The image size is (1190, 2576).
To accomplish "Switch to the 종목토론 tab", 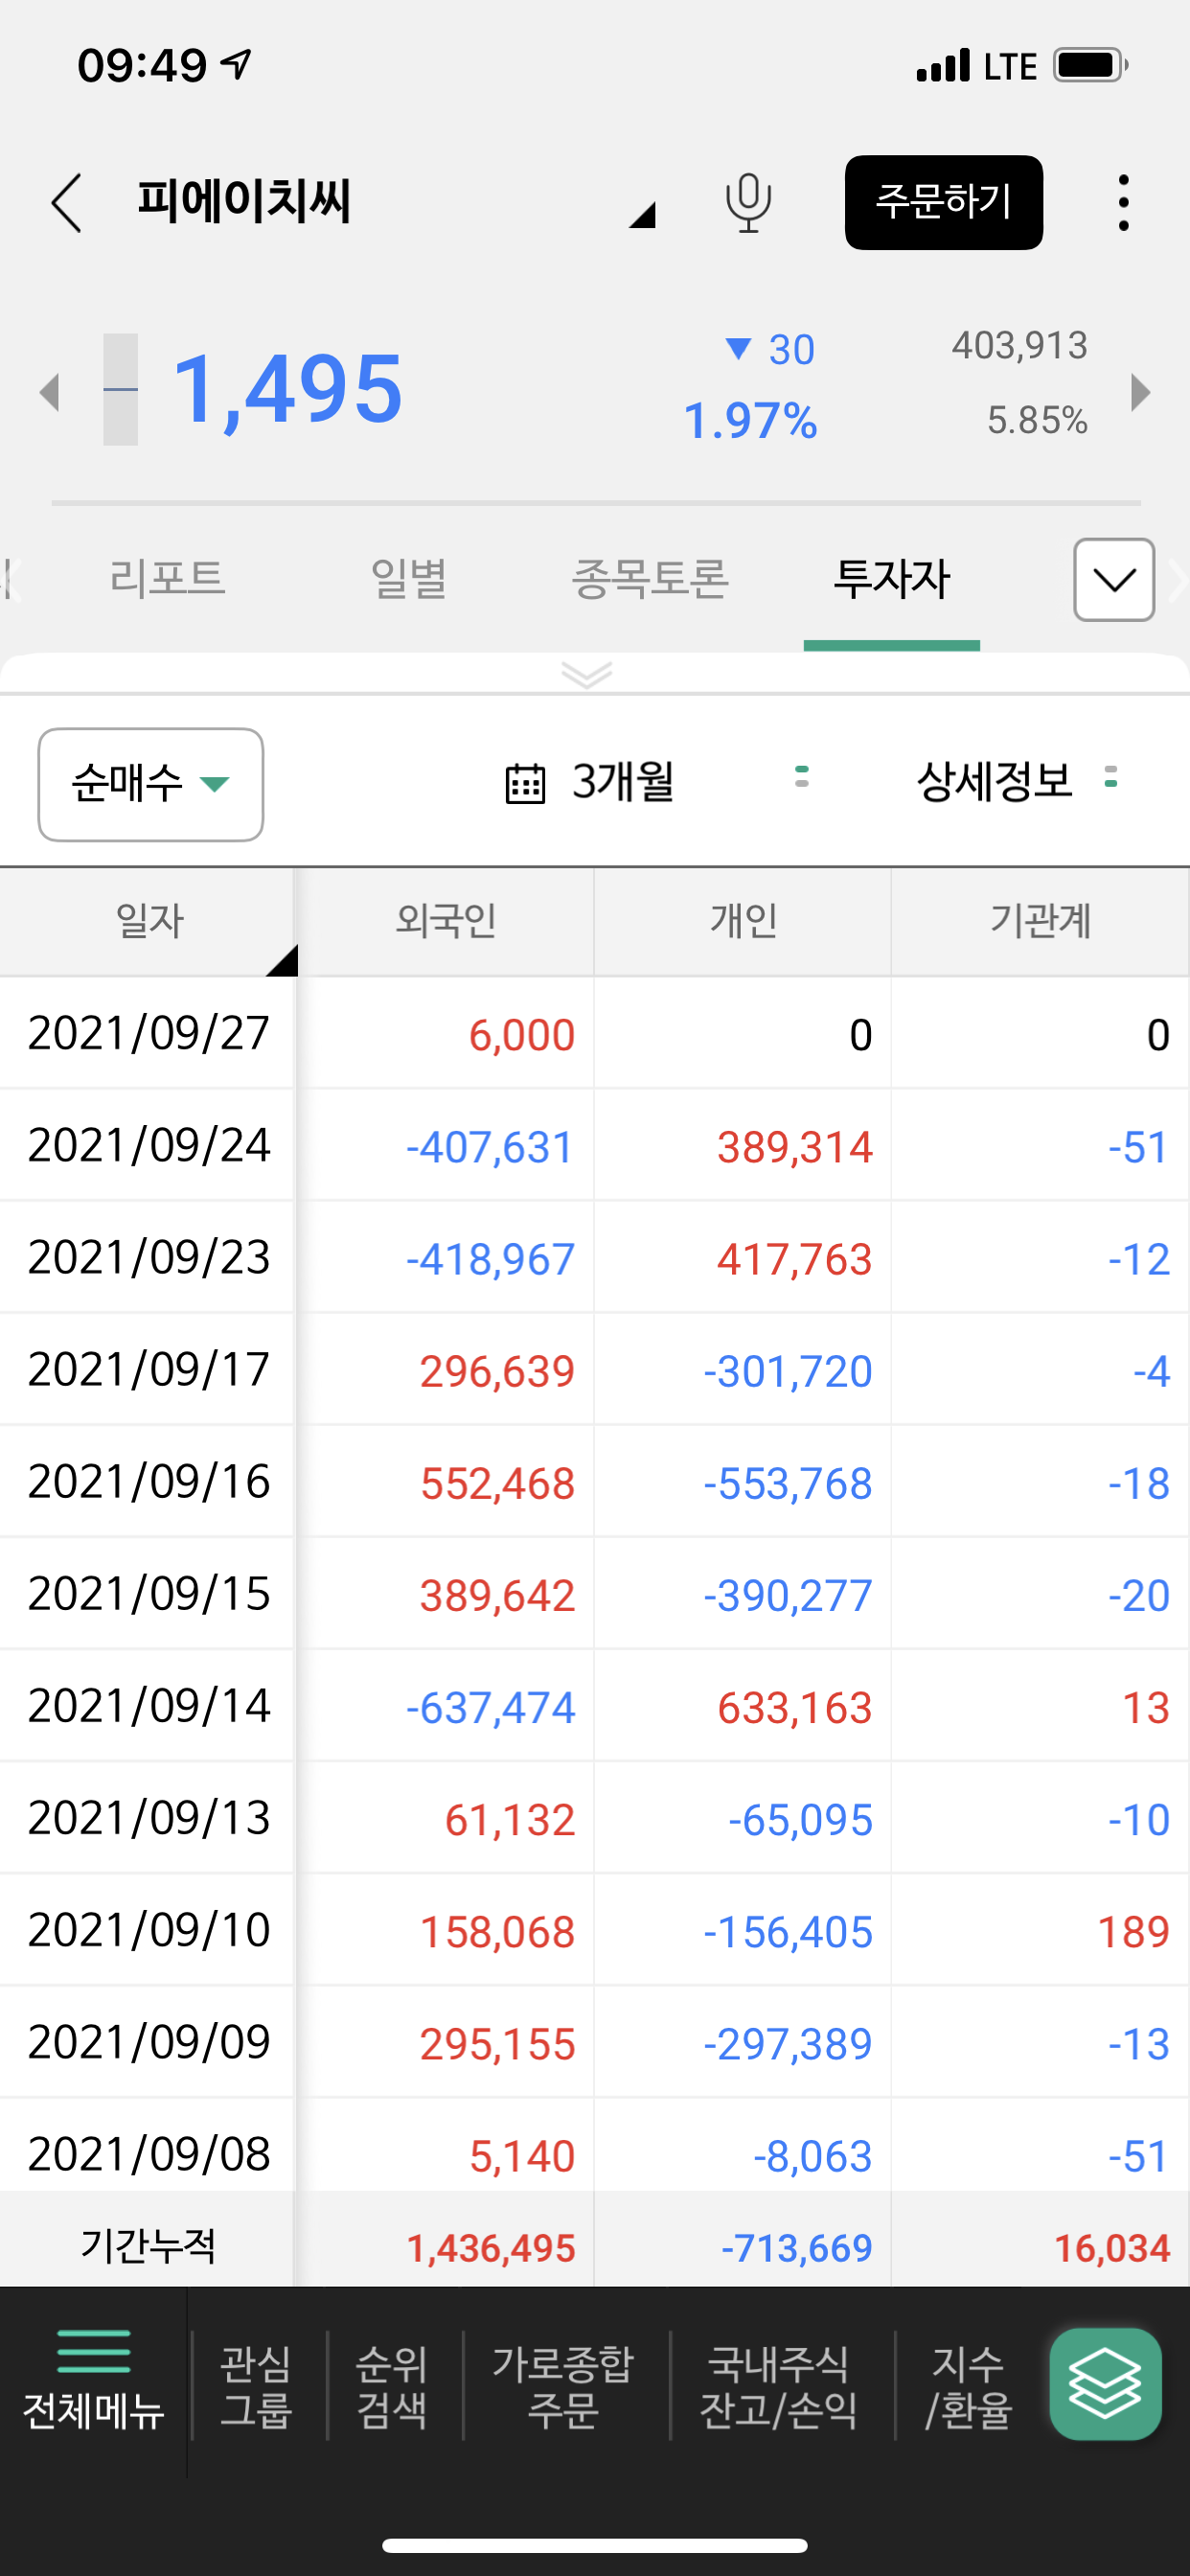I will coord(650,579).
